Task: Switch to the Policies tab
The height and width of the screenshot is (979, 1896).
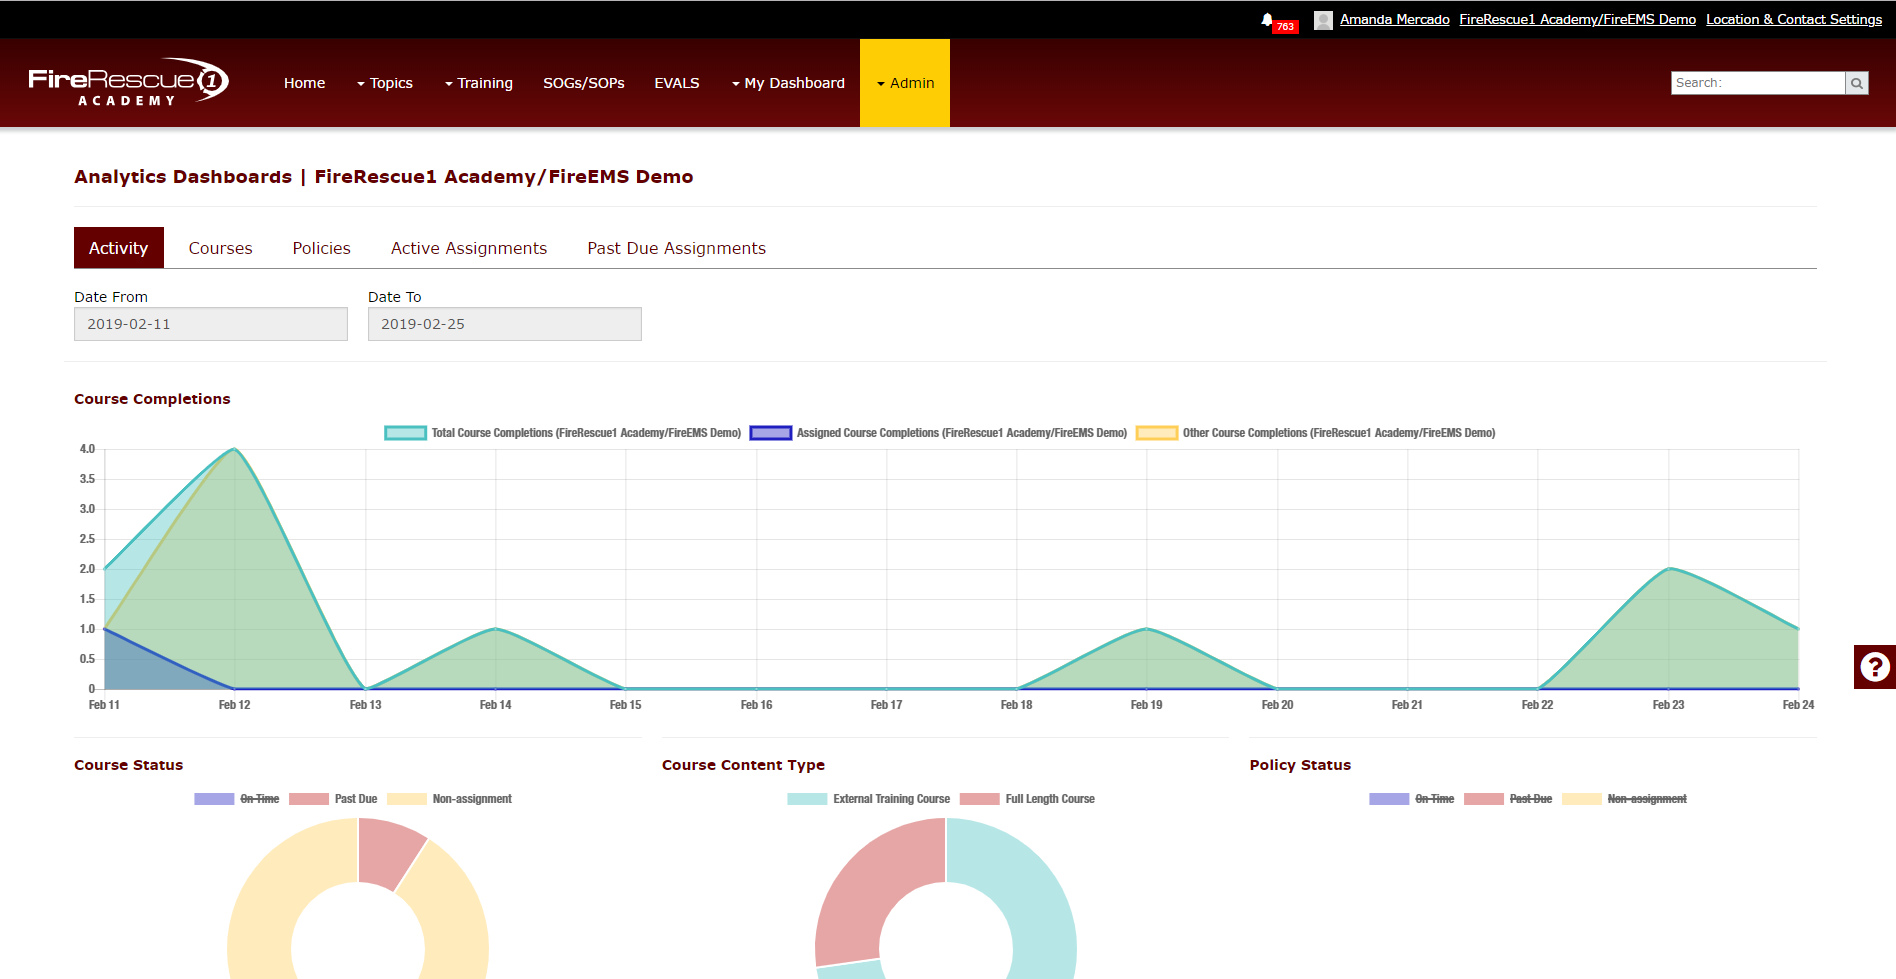Action: 321,248
